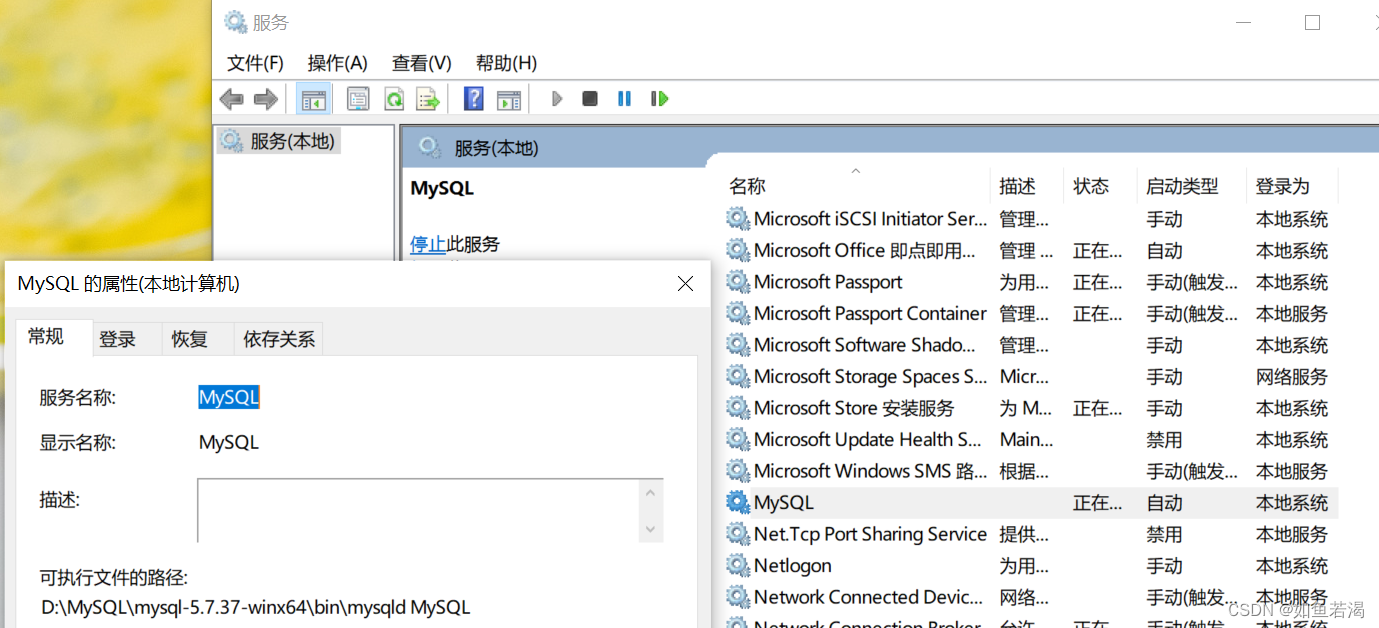This screenshot has width=1379, height=628.
Task: Switch to the 依存关系 tab
Action: click(x=279, y=339)
